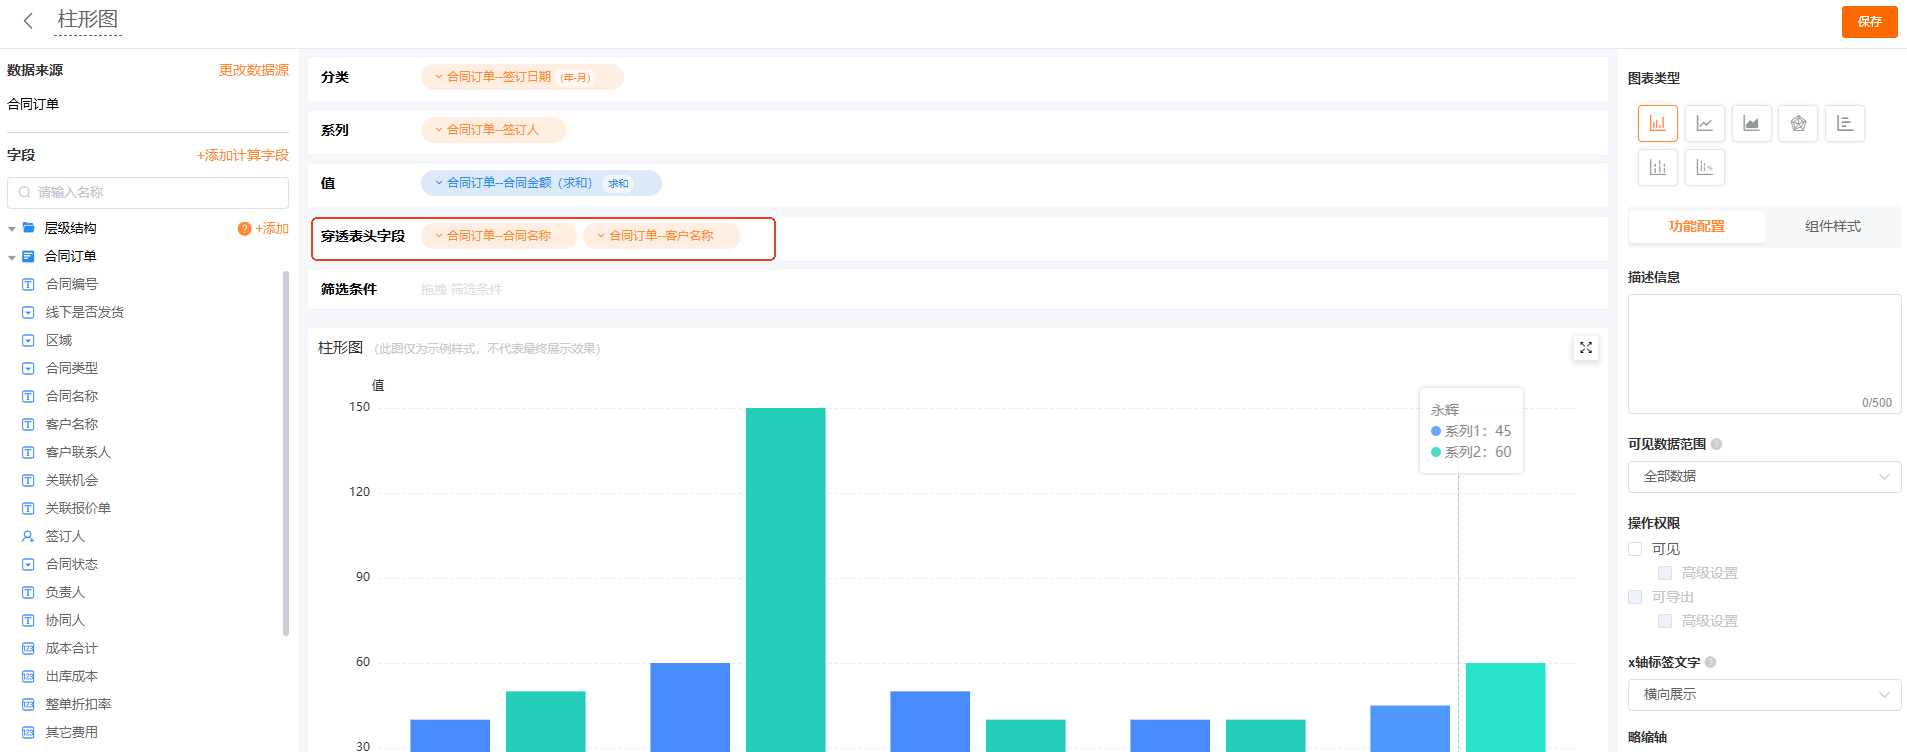Check 高级设置 checkbox under 可见
The height and width of the screenshot is (752, 1907).
click(x=1665, y=573)
